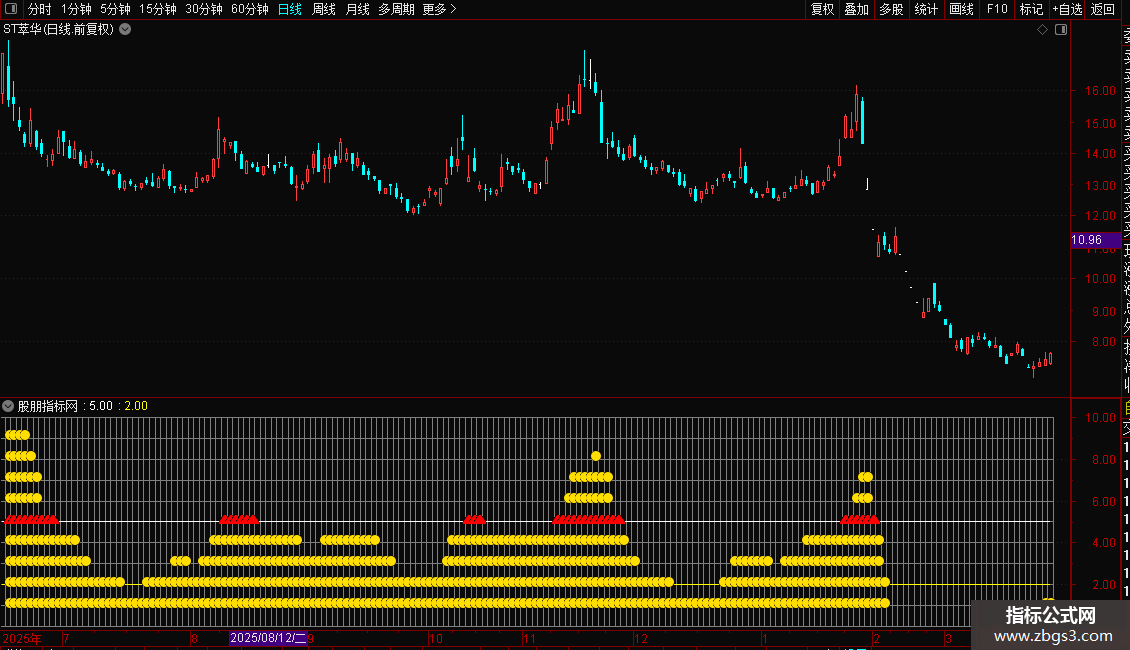
Task: Click the diamond icon above the price axis
Action: [1042, 30]
